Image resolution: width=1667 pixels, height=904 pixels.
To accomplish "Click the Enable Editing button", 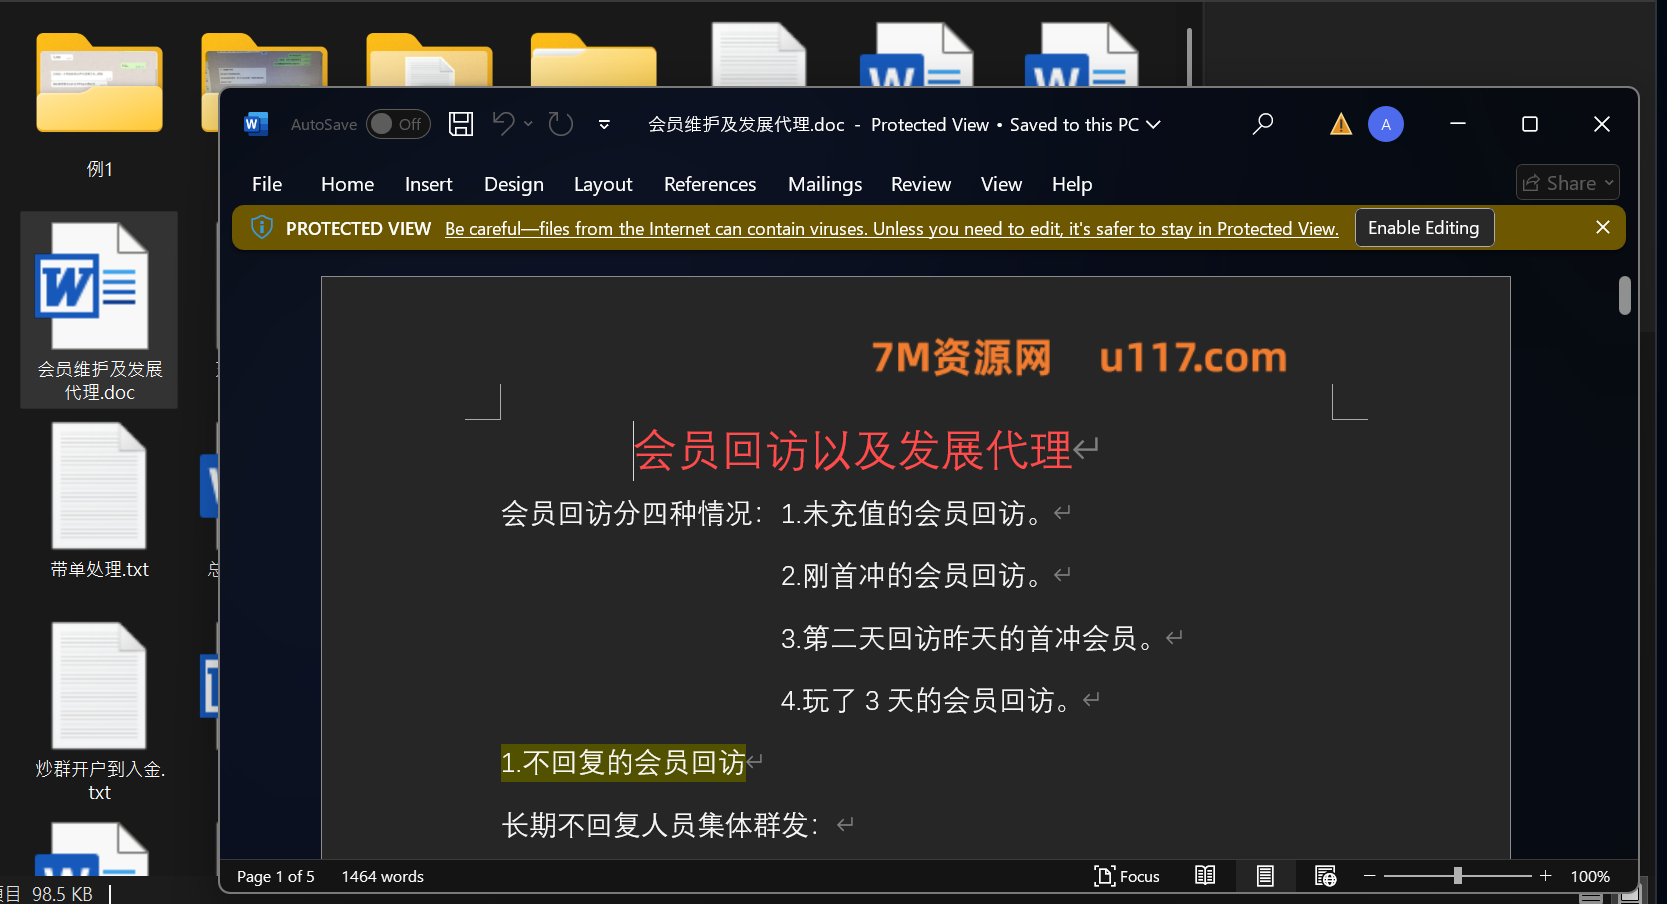I will pos(1423,228).
